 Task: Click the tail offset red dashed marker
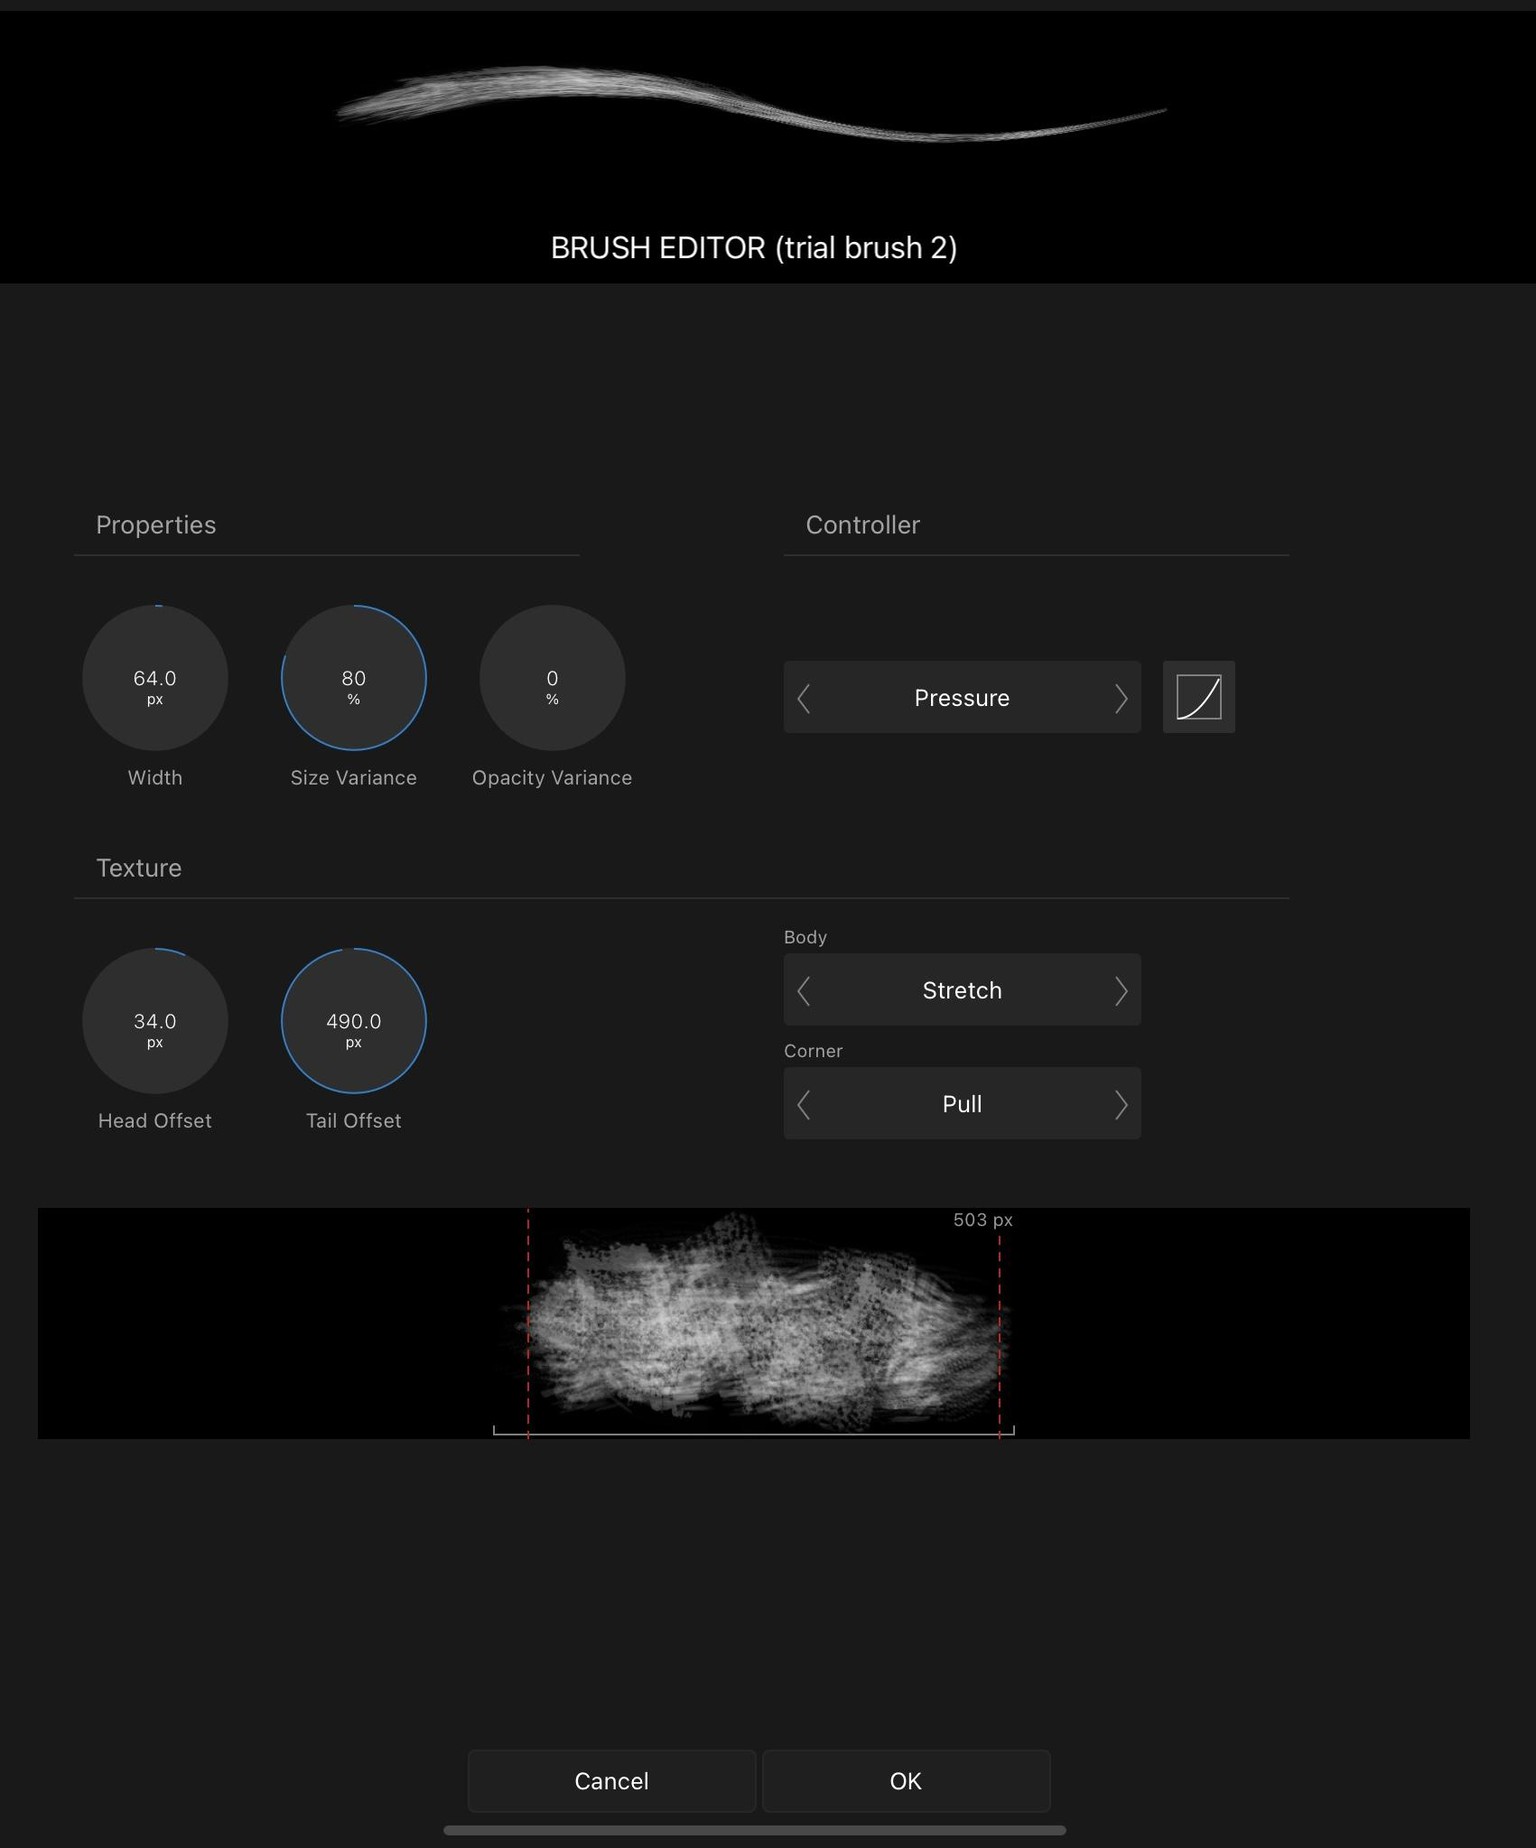point(999,1335)
